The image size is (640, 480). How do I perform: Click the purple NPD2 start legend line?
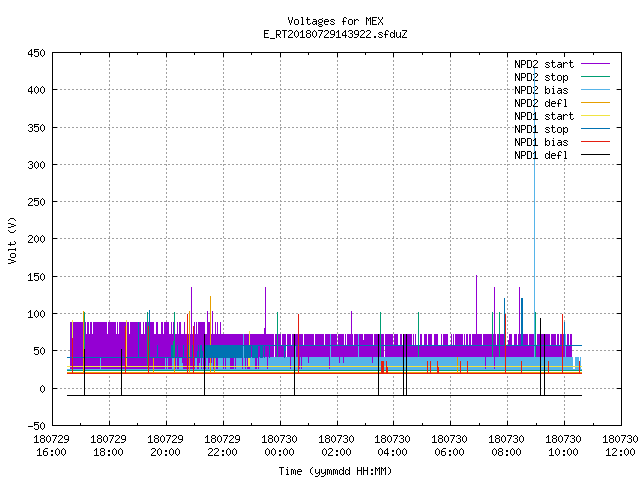click(x=595, y=64)
